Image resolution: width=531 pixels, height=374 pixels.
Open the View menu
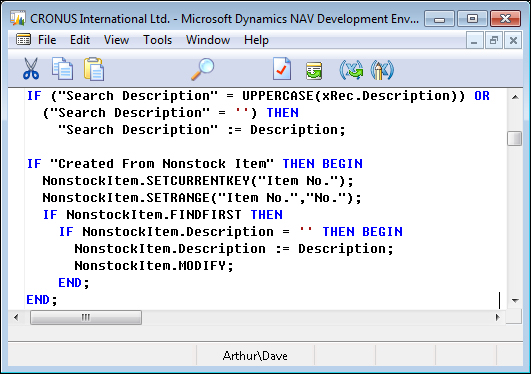116,40
